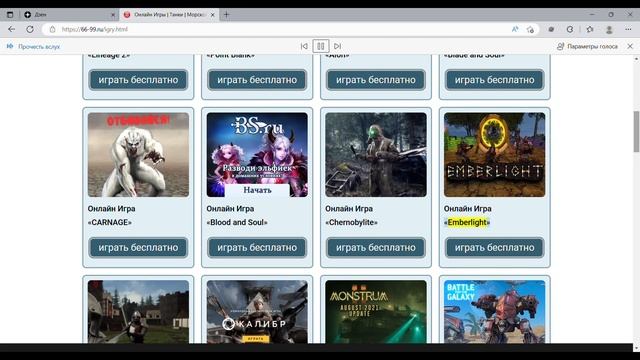
Task: Click играть бесплатно under Blood and Soul
Action: click(x=257, y=247)
